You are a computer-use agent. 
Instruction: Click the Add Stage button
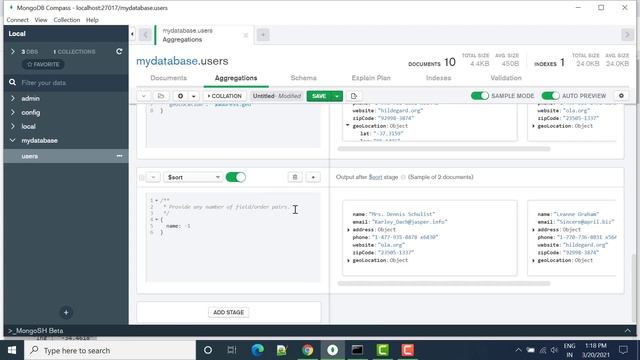click(229, 312)
